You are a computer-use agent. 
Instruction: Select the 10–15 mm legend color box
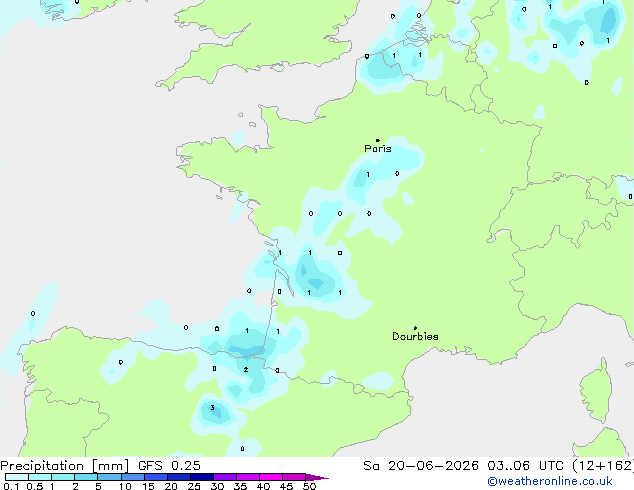coord(133,477)
